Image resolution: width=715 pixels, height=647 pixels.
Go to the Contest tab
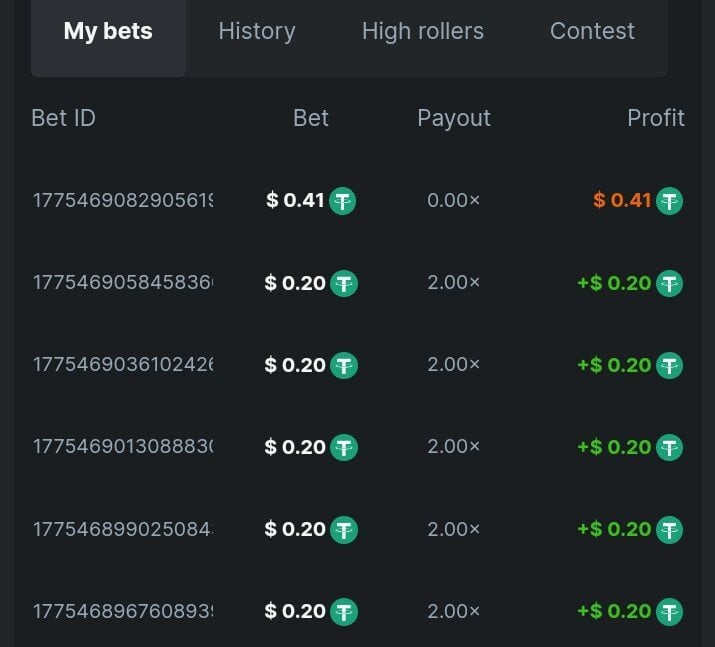(592, 32)
